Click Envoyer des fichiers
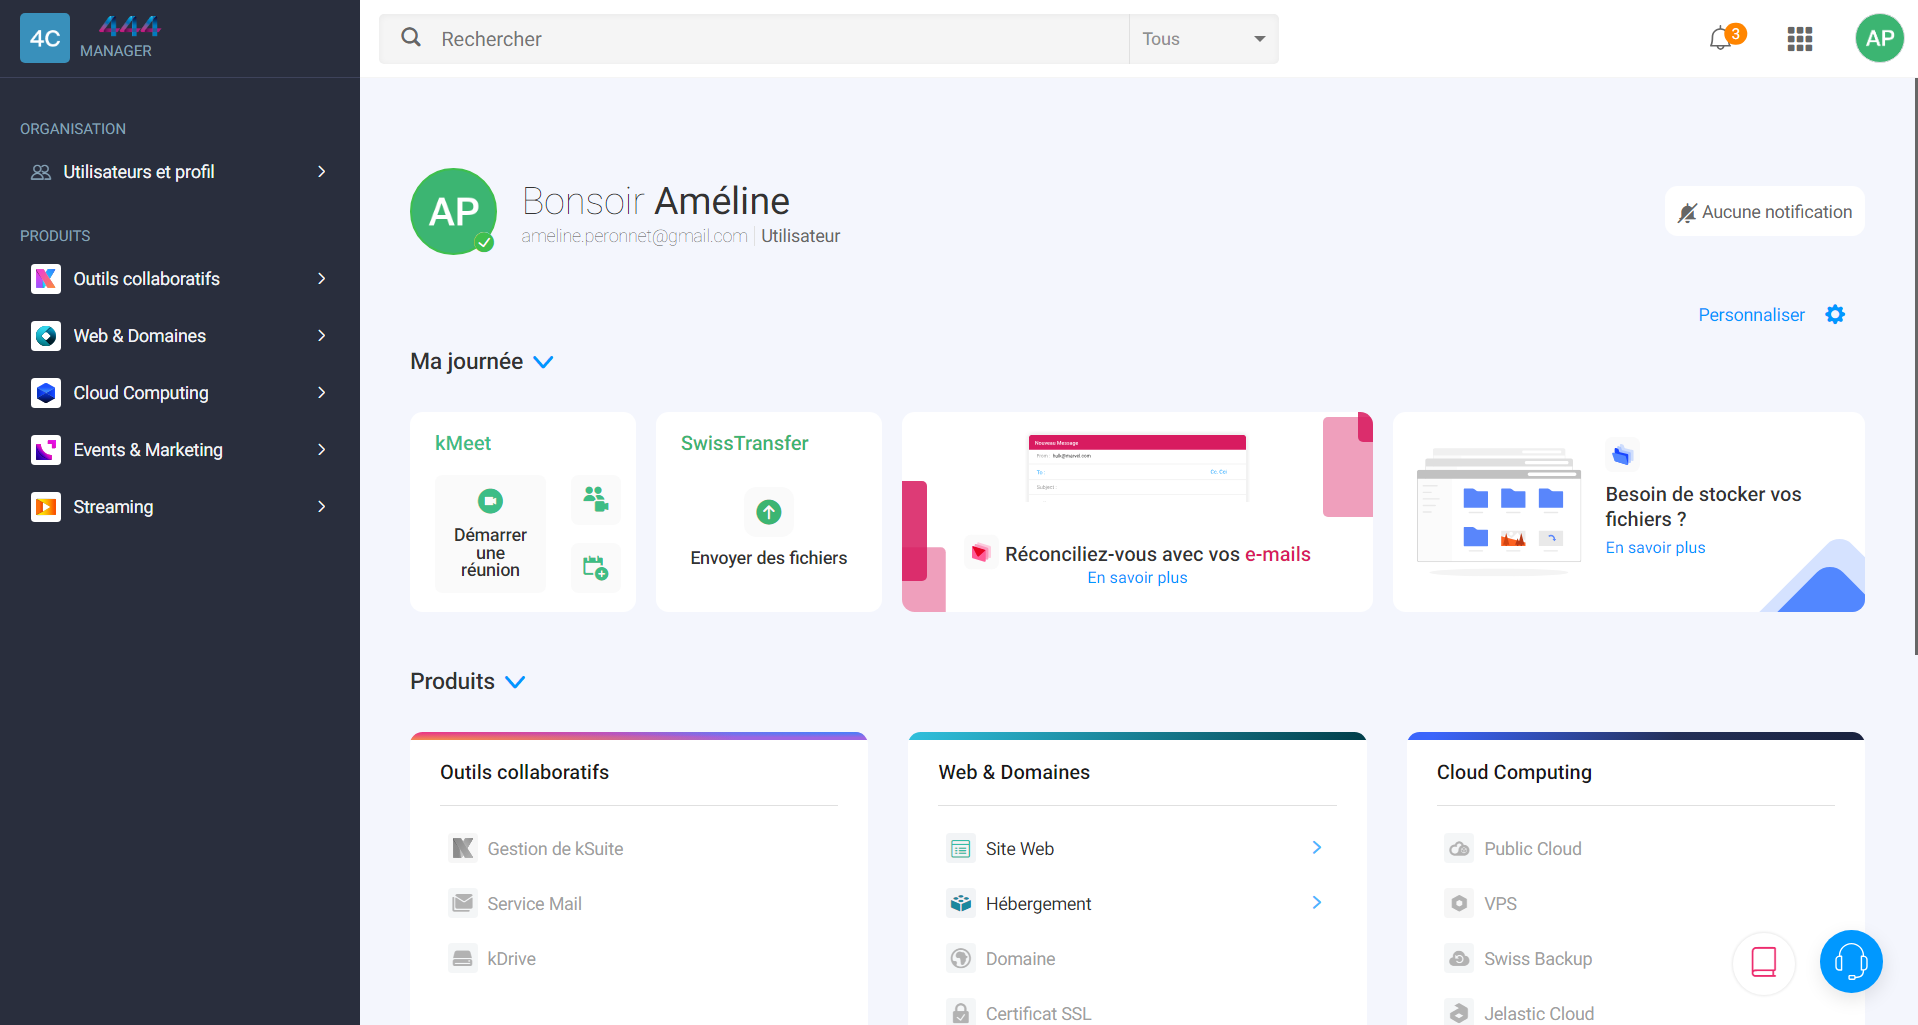 point(769,558)
